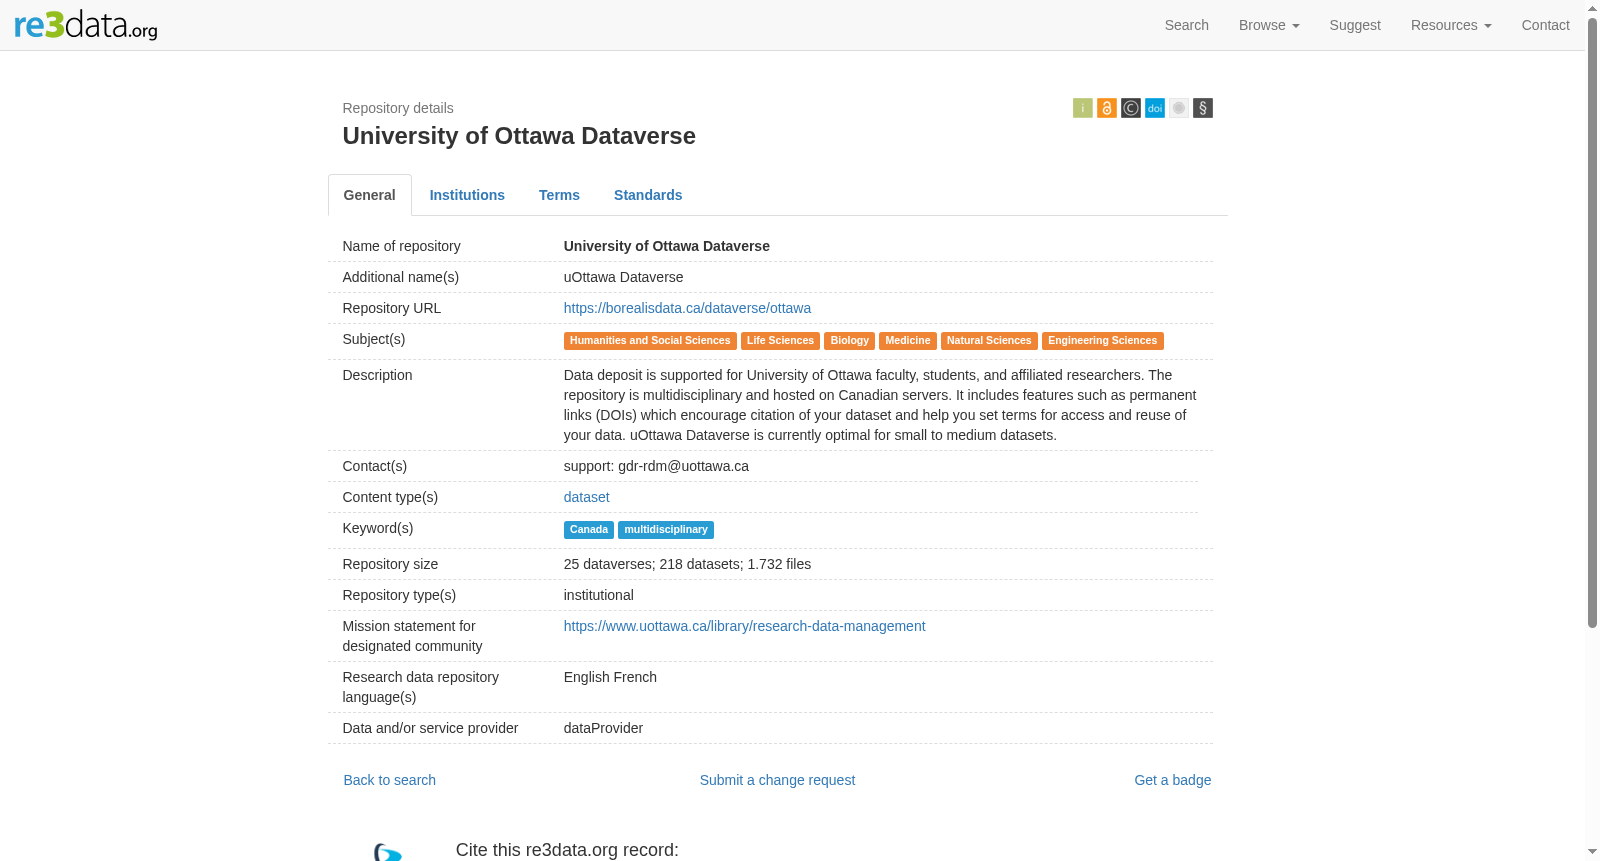
Task: Open the borealisdata.ca repository URL
Action: pos(687,308)
